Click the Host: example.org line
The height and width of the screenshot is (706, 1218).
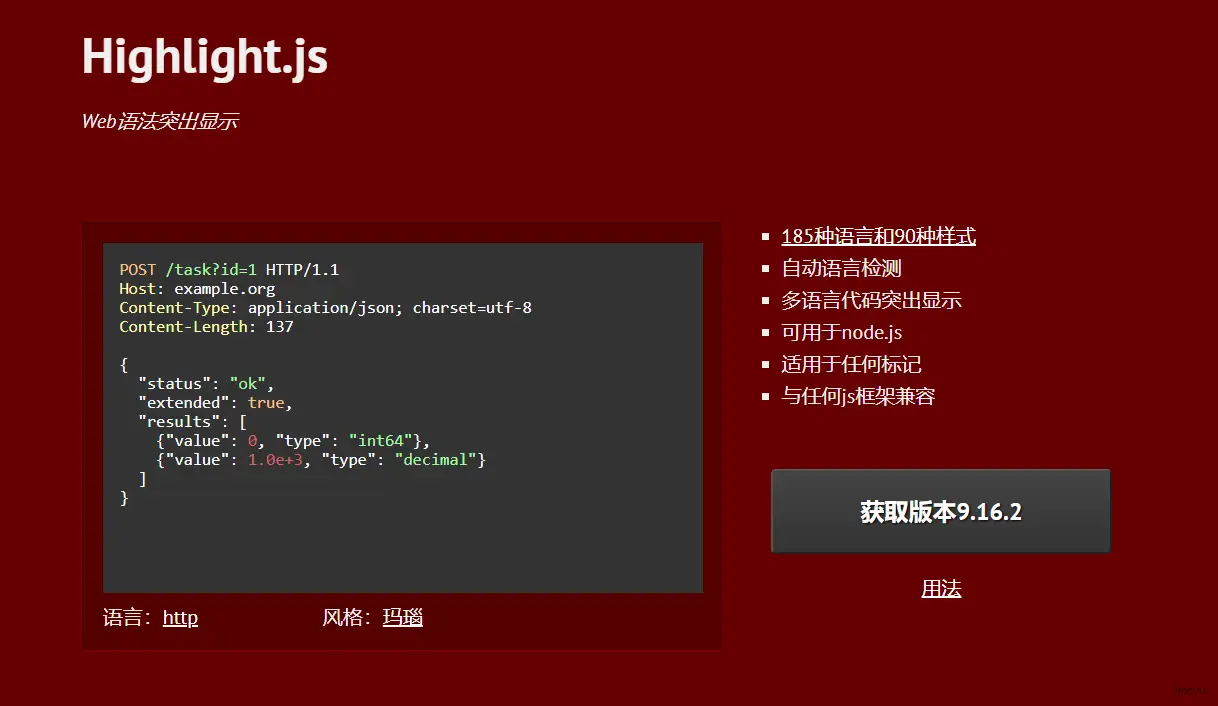pyautogui.click(x=197, y=289)
